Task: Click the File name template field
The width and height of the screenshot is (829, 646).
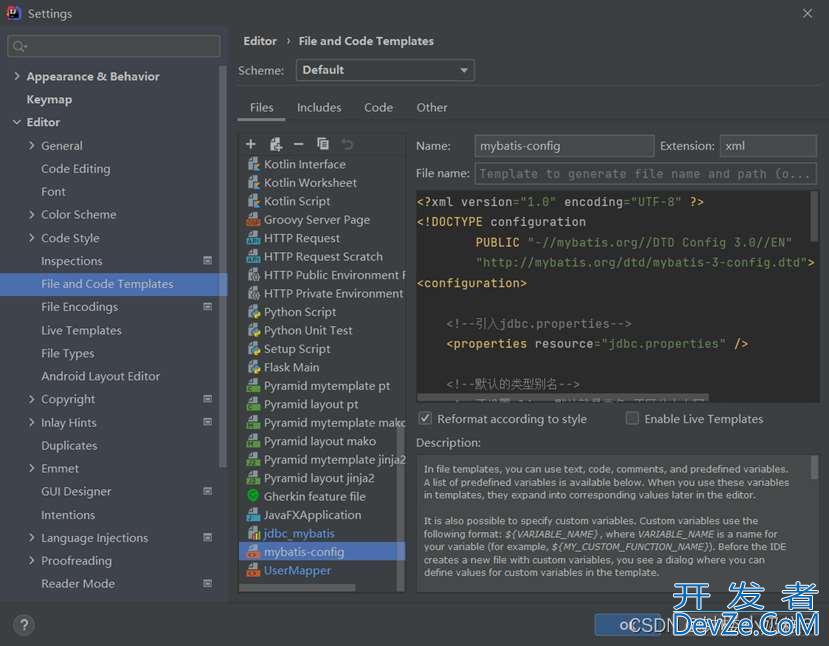Action: 646,173
